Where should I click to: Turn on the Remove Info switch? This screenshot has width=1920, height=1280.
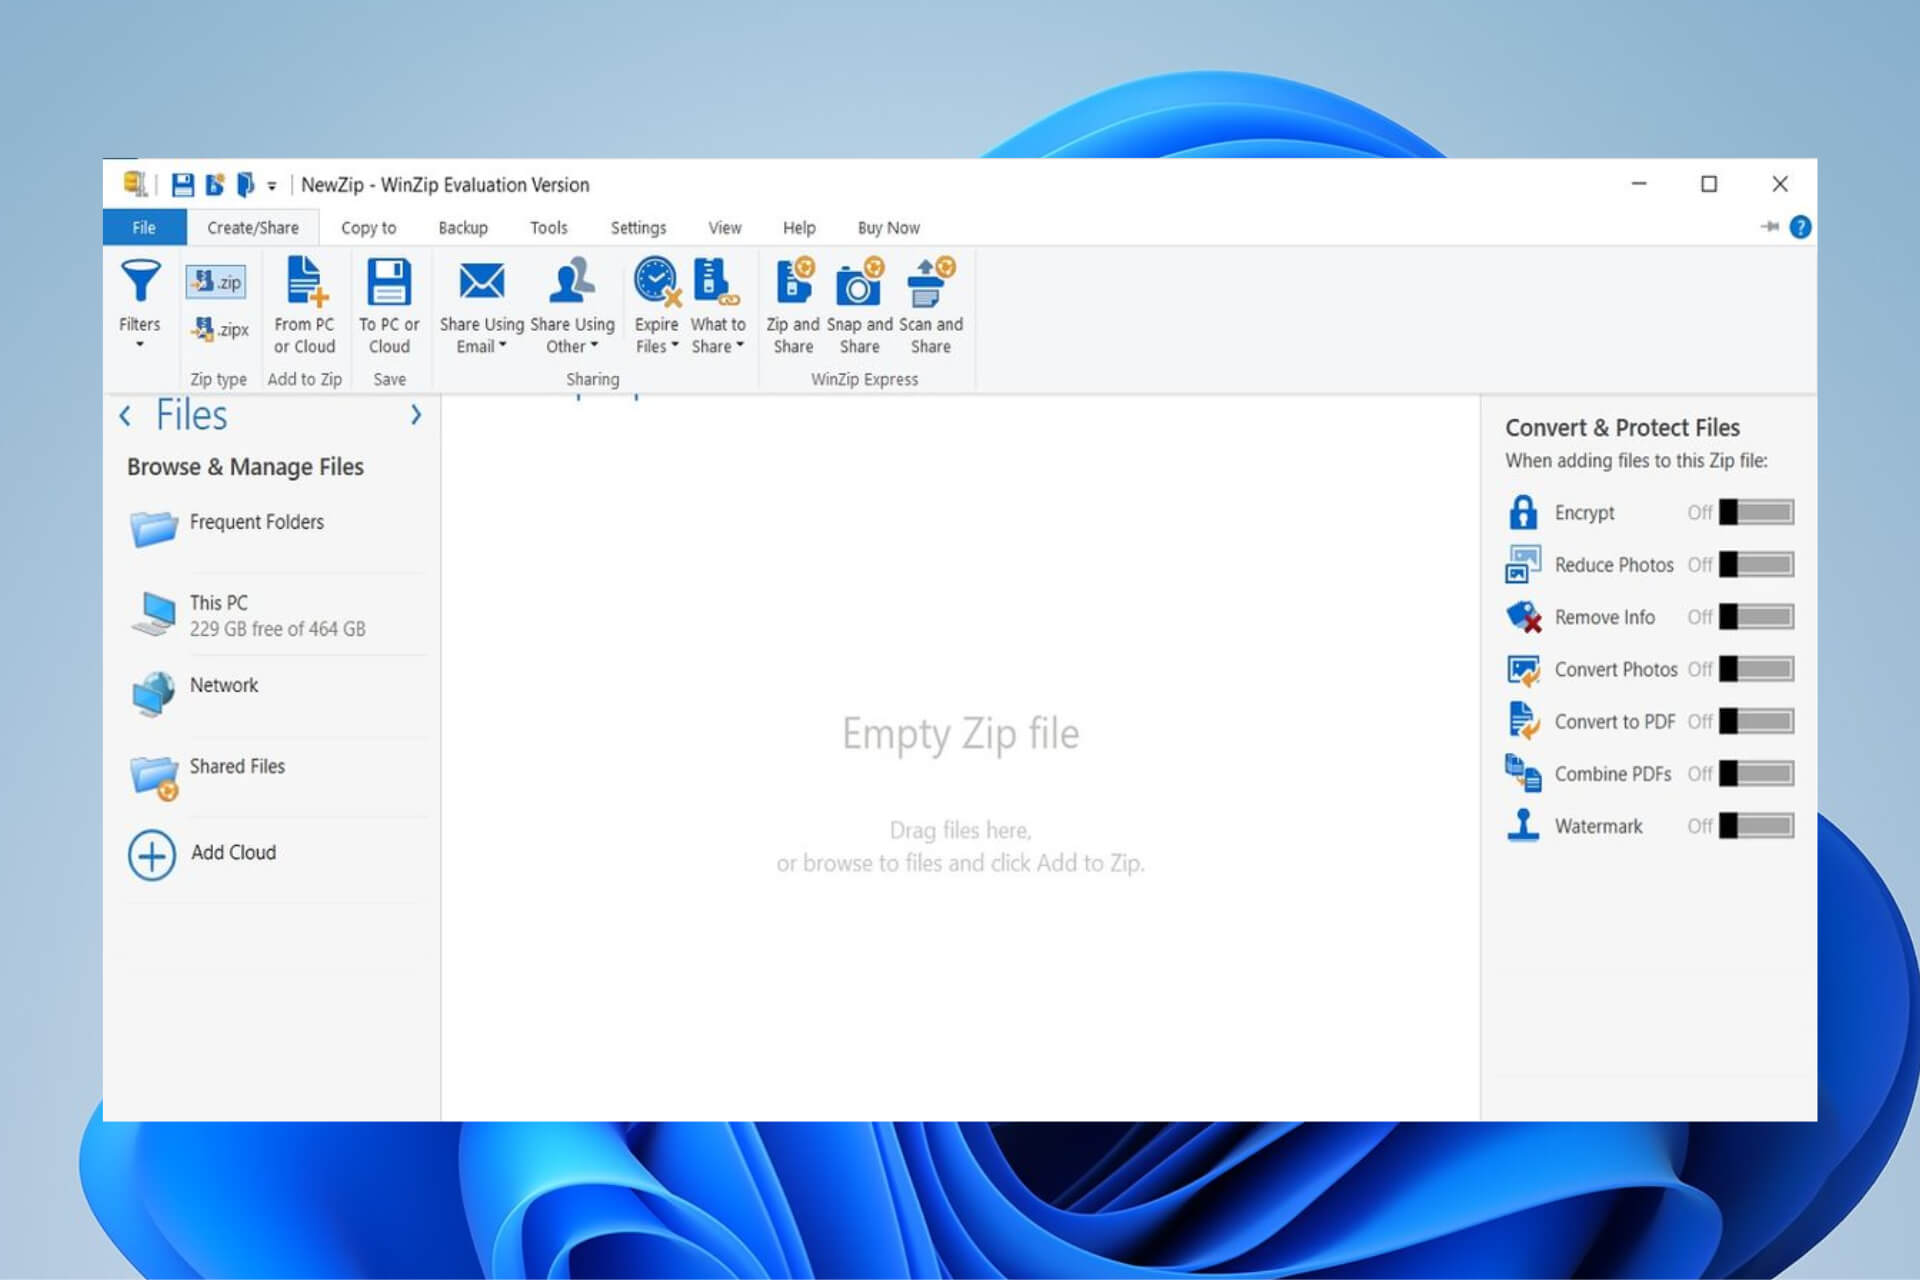click(x=1756, y=617)
